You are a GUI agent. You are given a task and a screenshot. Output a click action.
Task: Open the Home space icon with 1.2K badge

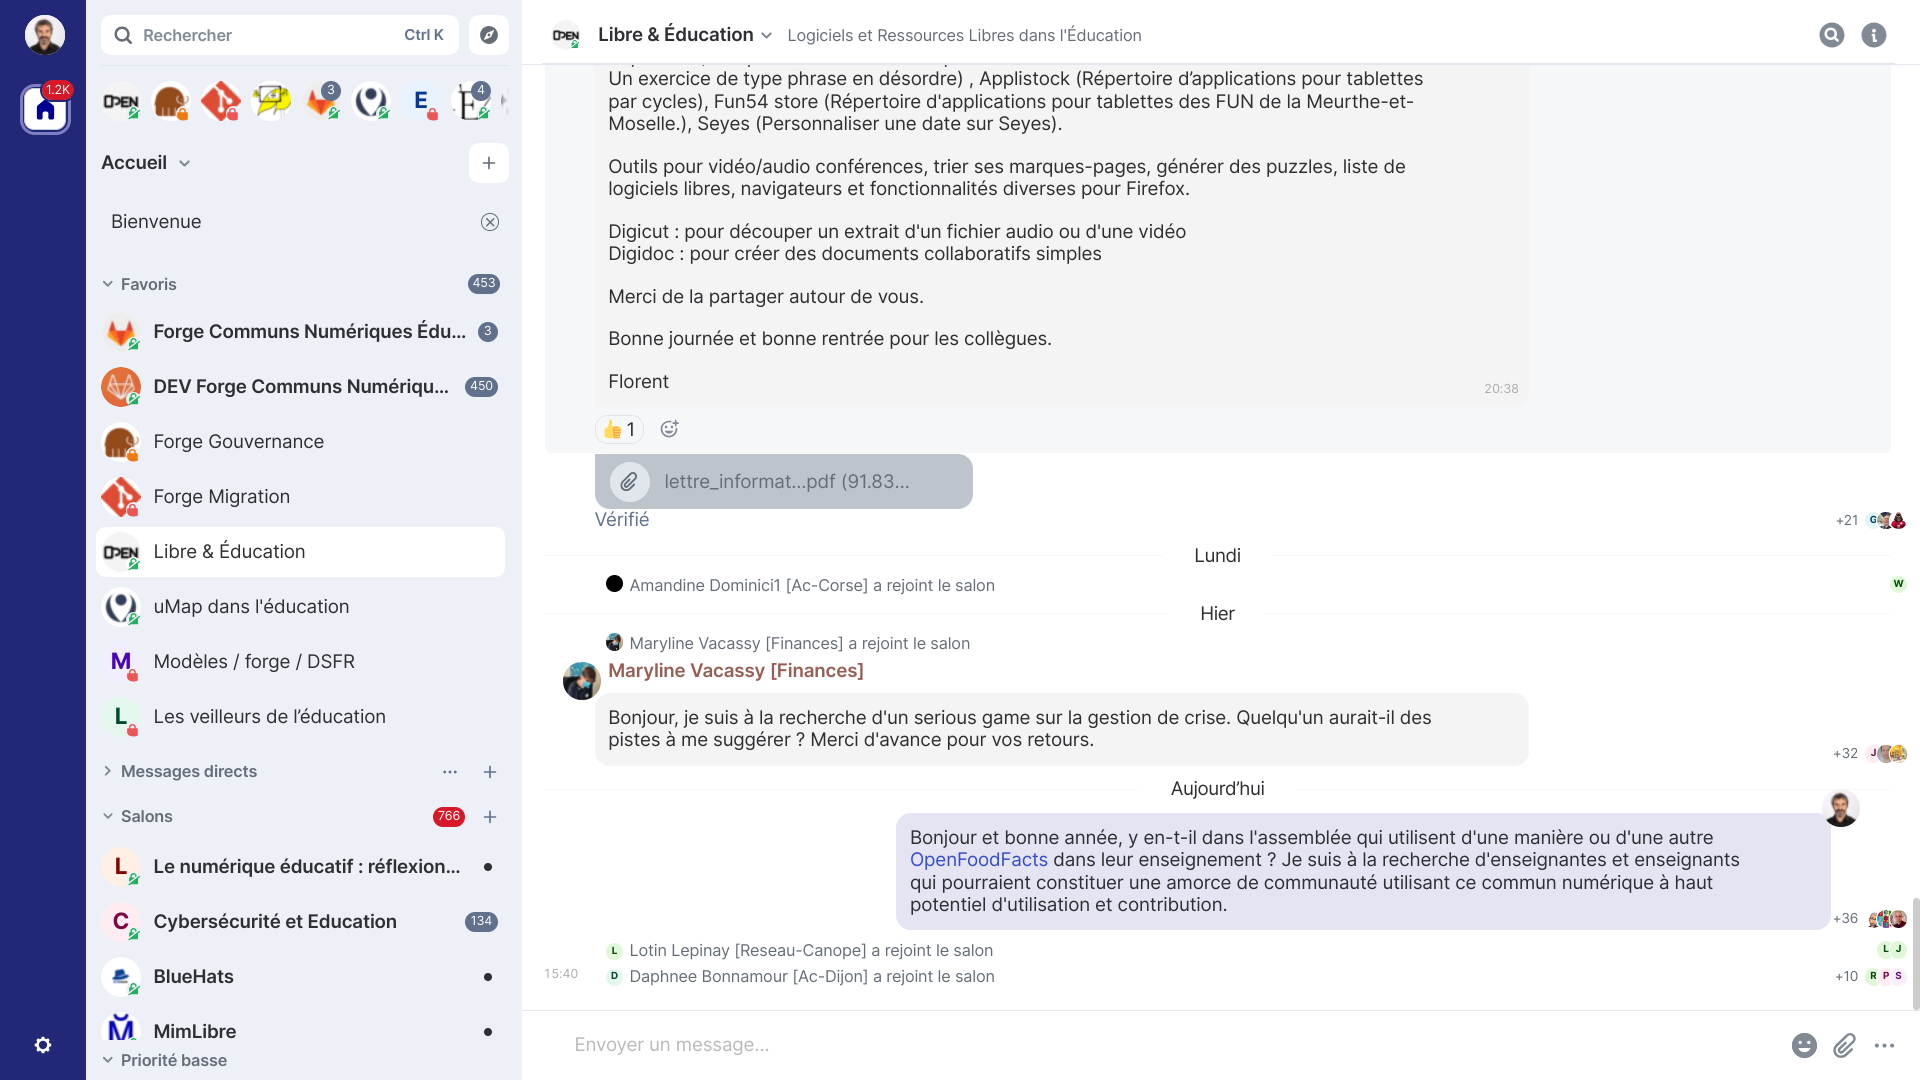[x=46, y=109]
